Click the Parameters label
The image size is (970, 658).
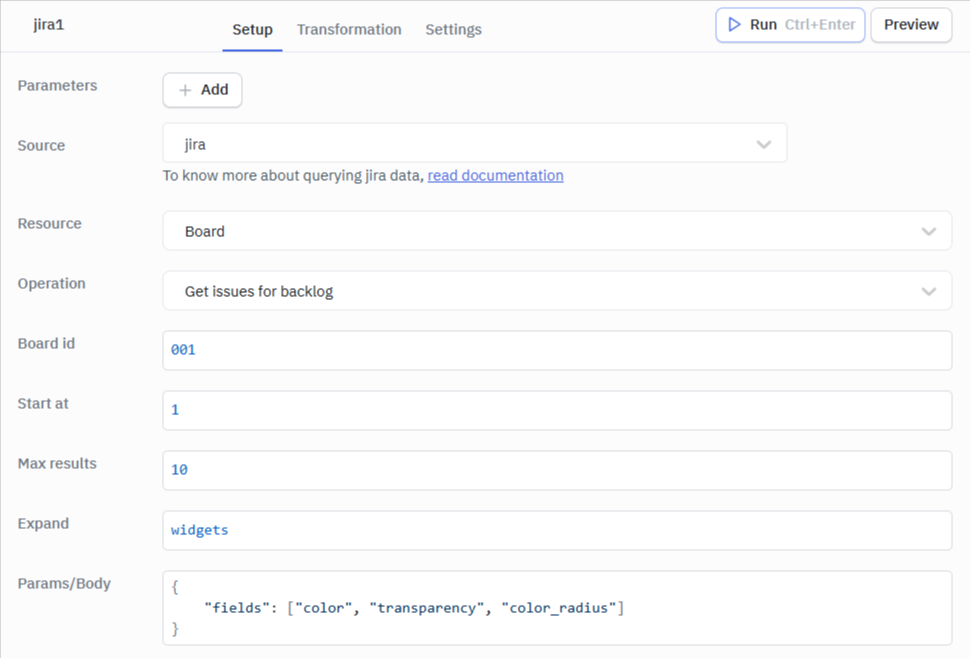(x=58, y=85)
